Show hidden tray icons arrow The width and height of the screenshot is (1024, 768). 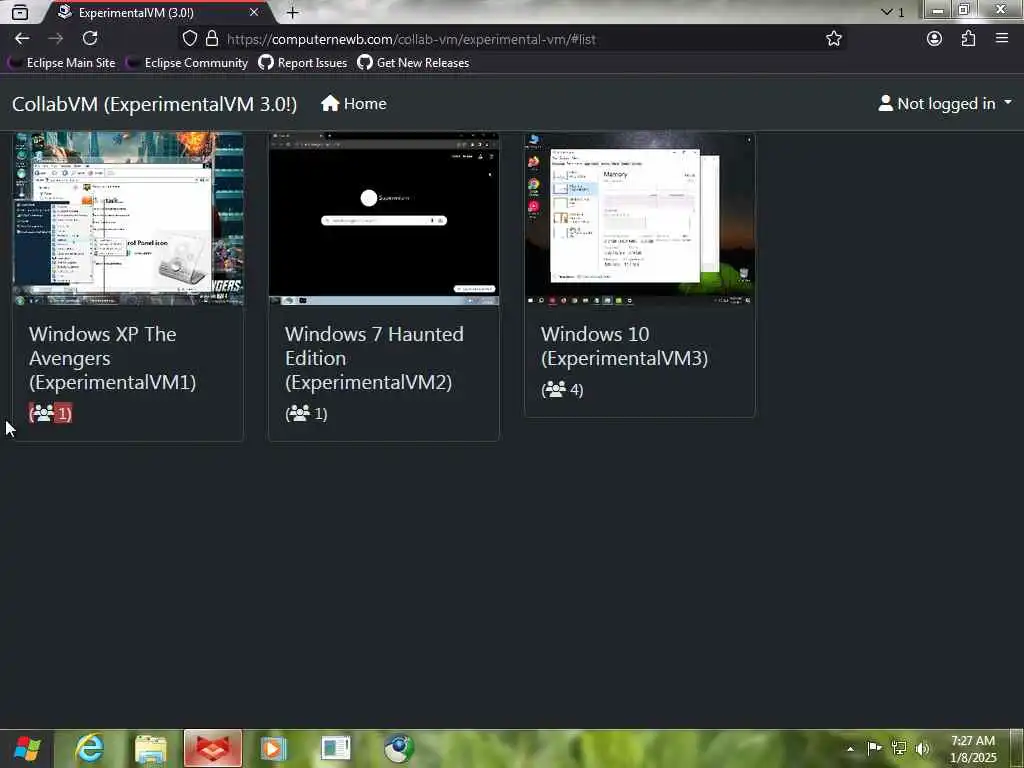(850, 749)
